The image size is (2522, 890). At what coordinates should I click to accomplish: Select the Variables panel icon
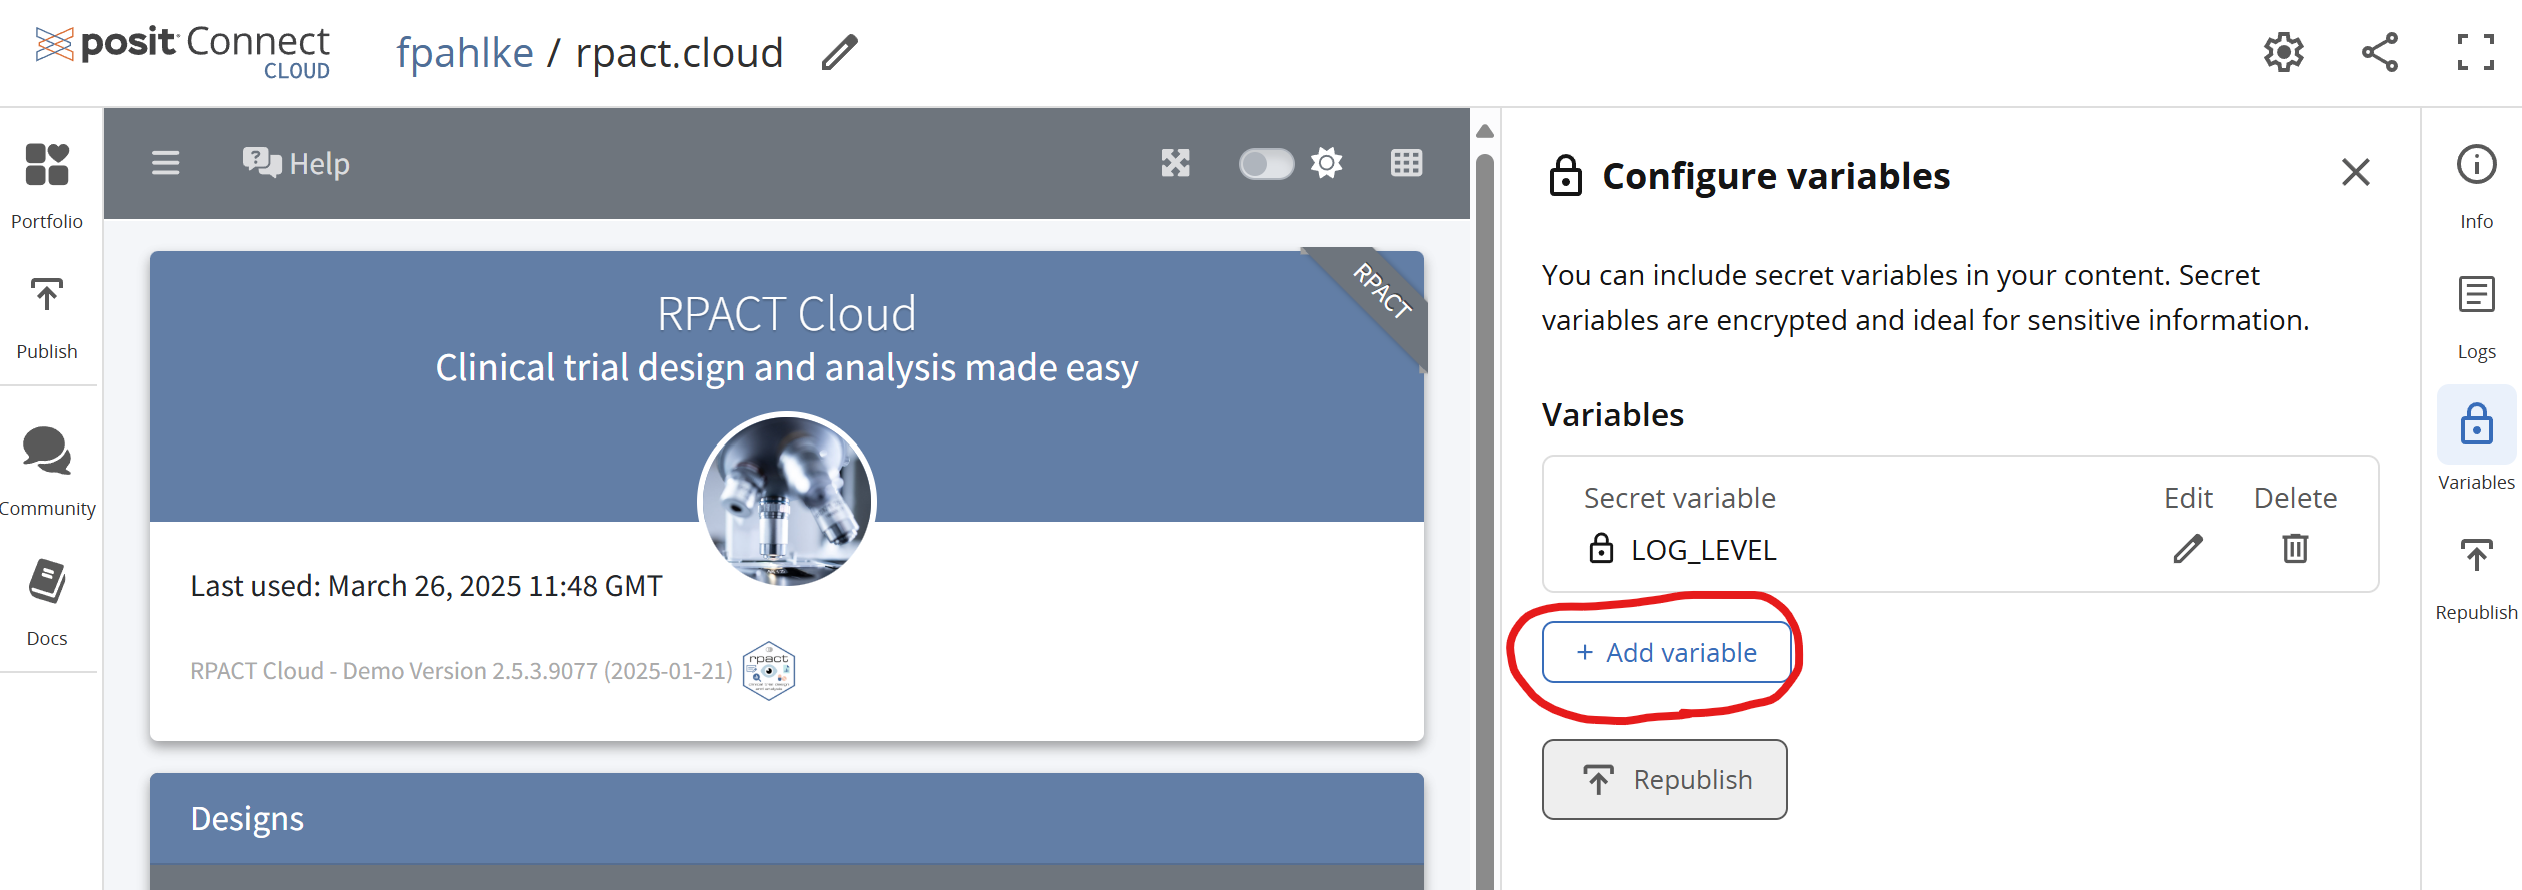point(2476,425)
